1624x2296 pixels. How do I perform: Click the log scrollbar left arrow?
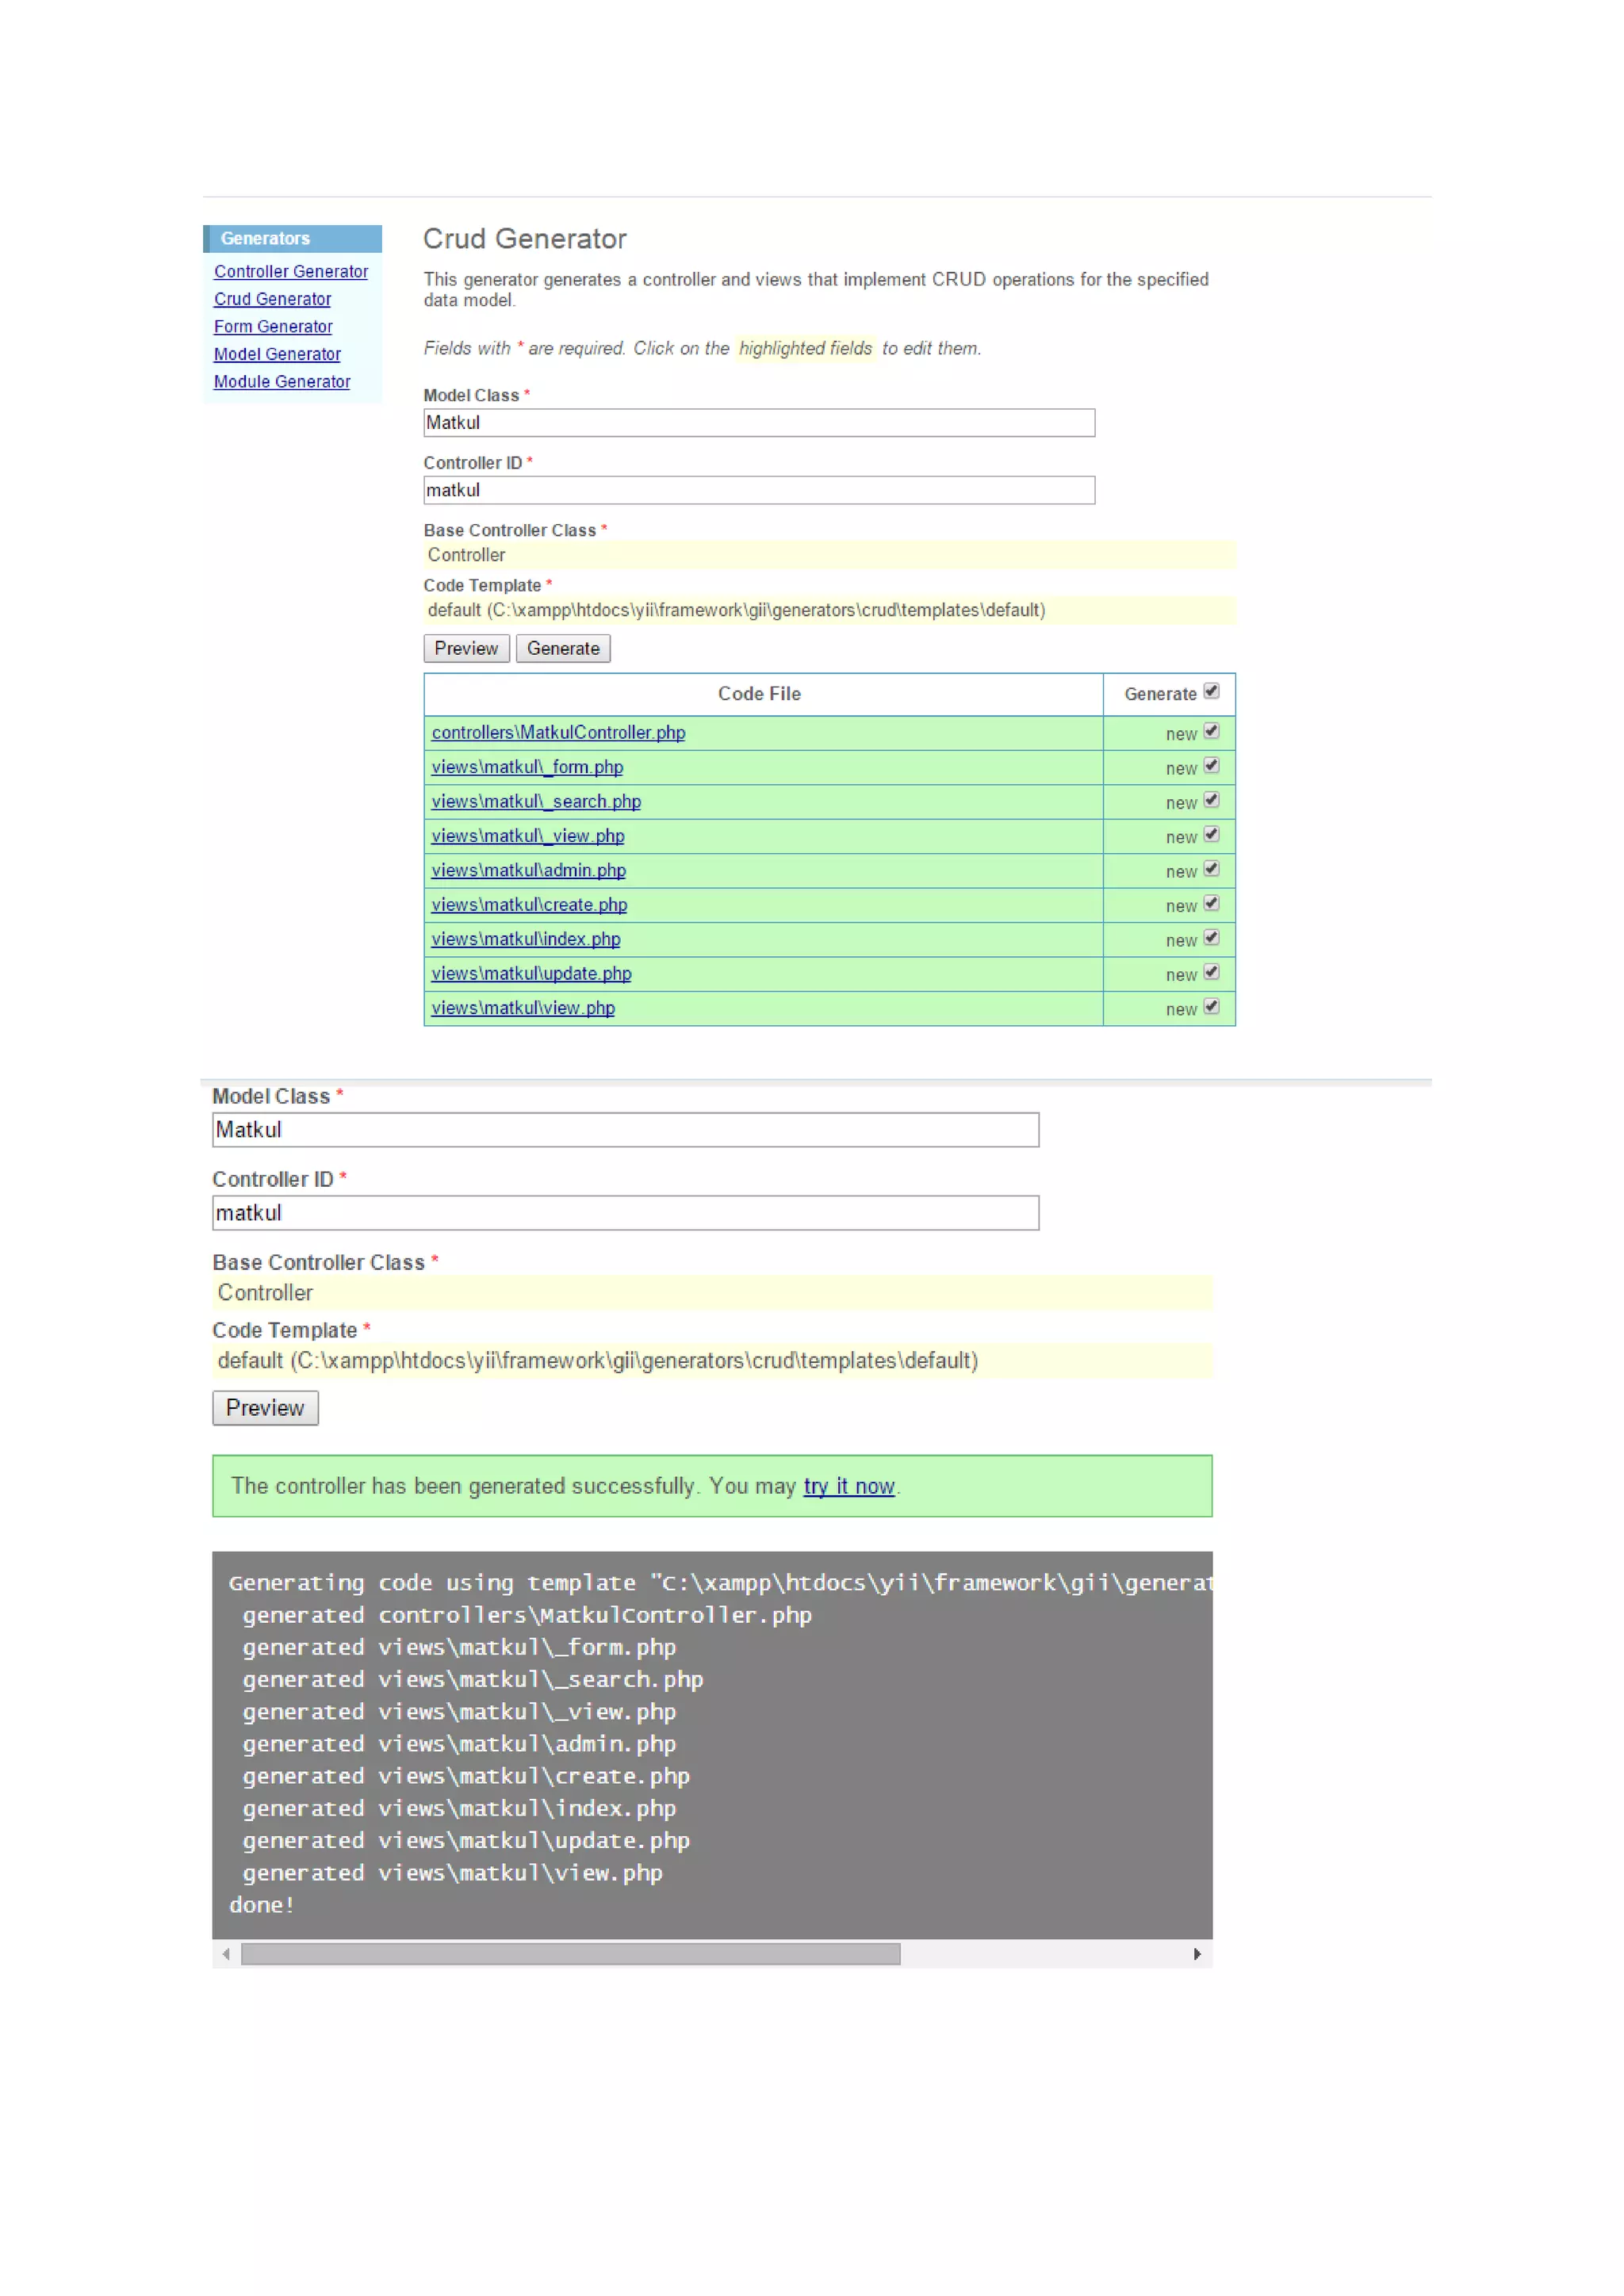226,1954
